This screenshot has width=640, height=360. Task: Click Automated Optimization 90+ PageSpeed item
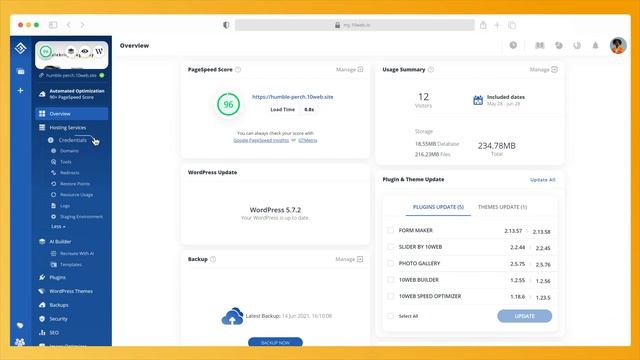click(72, 94)
